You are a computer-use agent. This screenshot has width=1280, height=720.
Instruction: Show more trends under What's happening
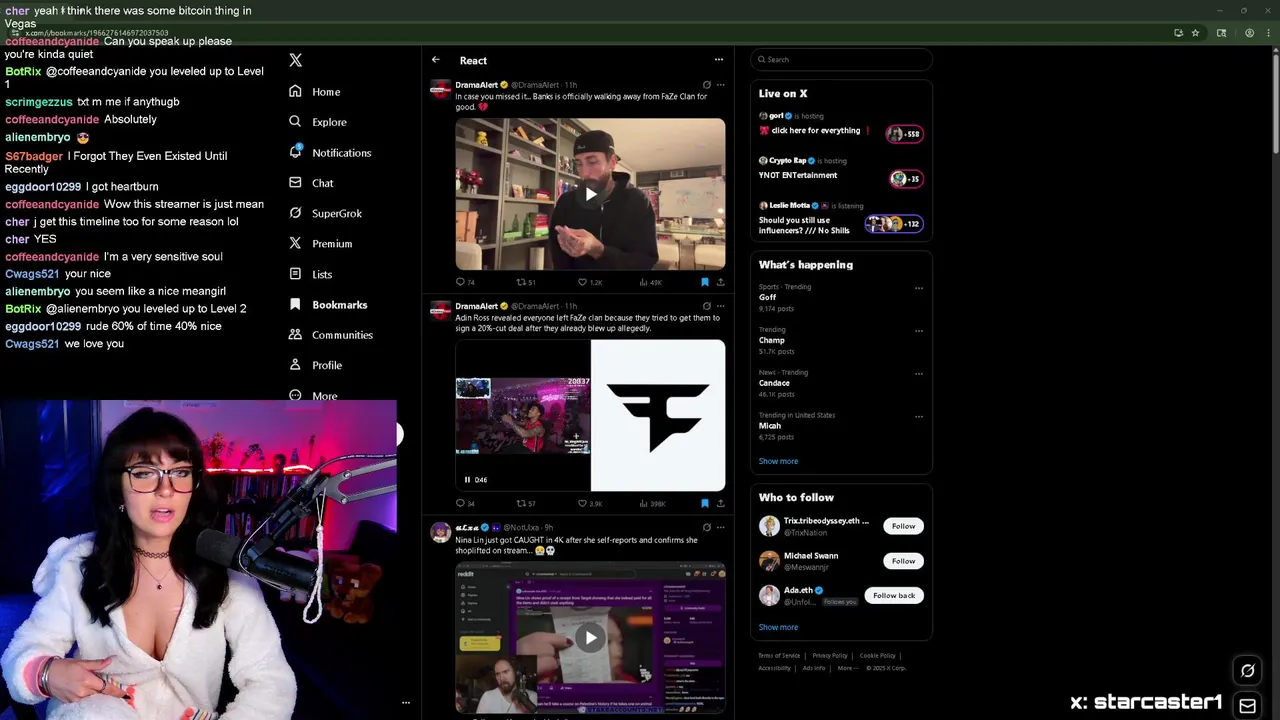778,461
